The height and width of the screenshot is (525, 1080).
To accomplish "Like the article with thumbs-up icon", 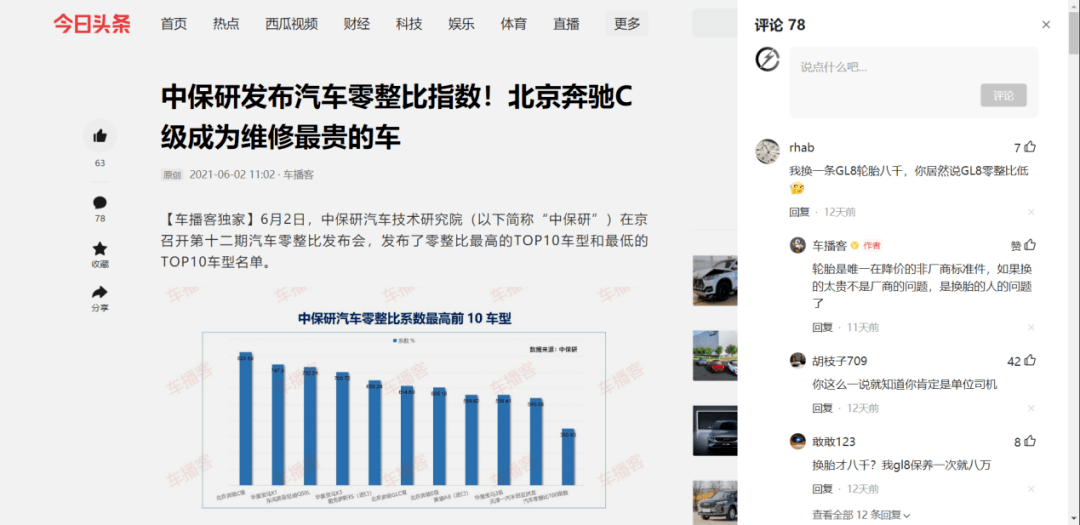I will coord(100,136).
